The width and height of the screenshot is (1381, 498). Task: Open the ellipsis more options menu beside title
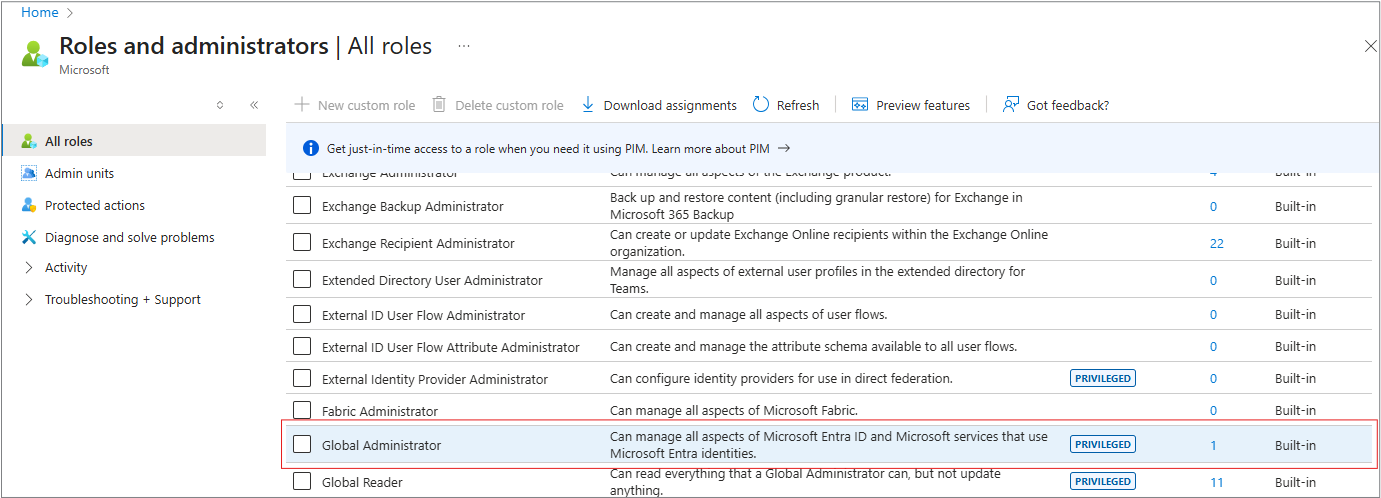pos(464,46)
